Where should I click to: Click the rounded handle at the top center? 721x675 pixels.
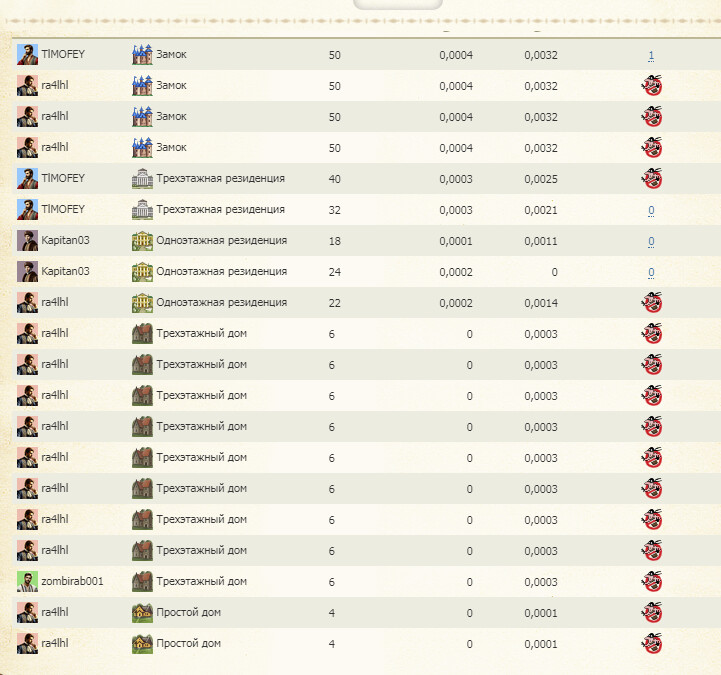[398, 4]
